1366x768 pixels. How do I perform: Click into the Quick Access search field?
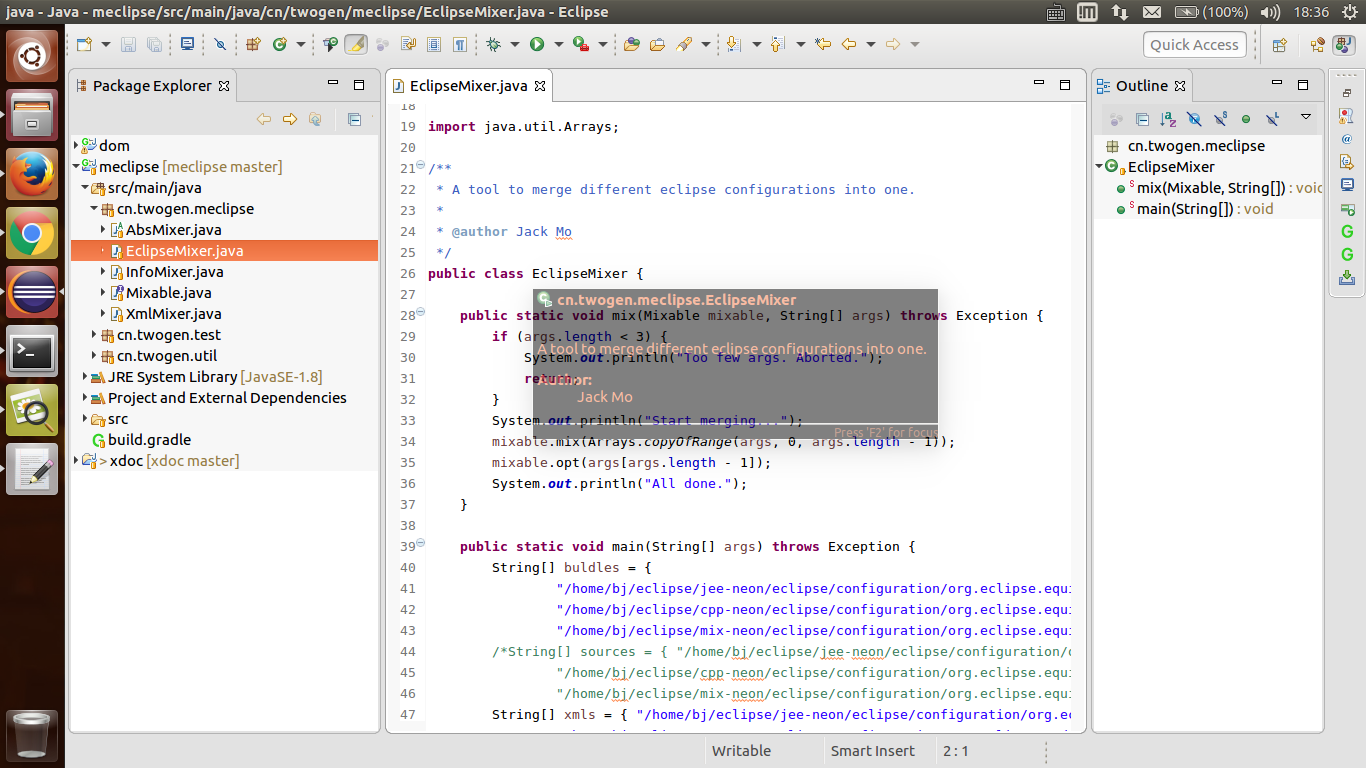1194,44
